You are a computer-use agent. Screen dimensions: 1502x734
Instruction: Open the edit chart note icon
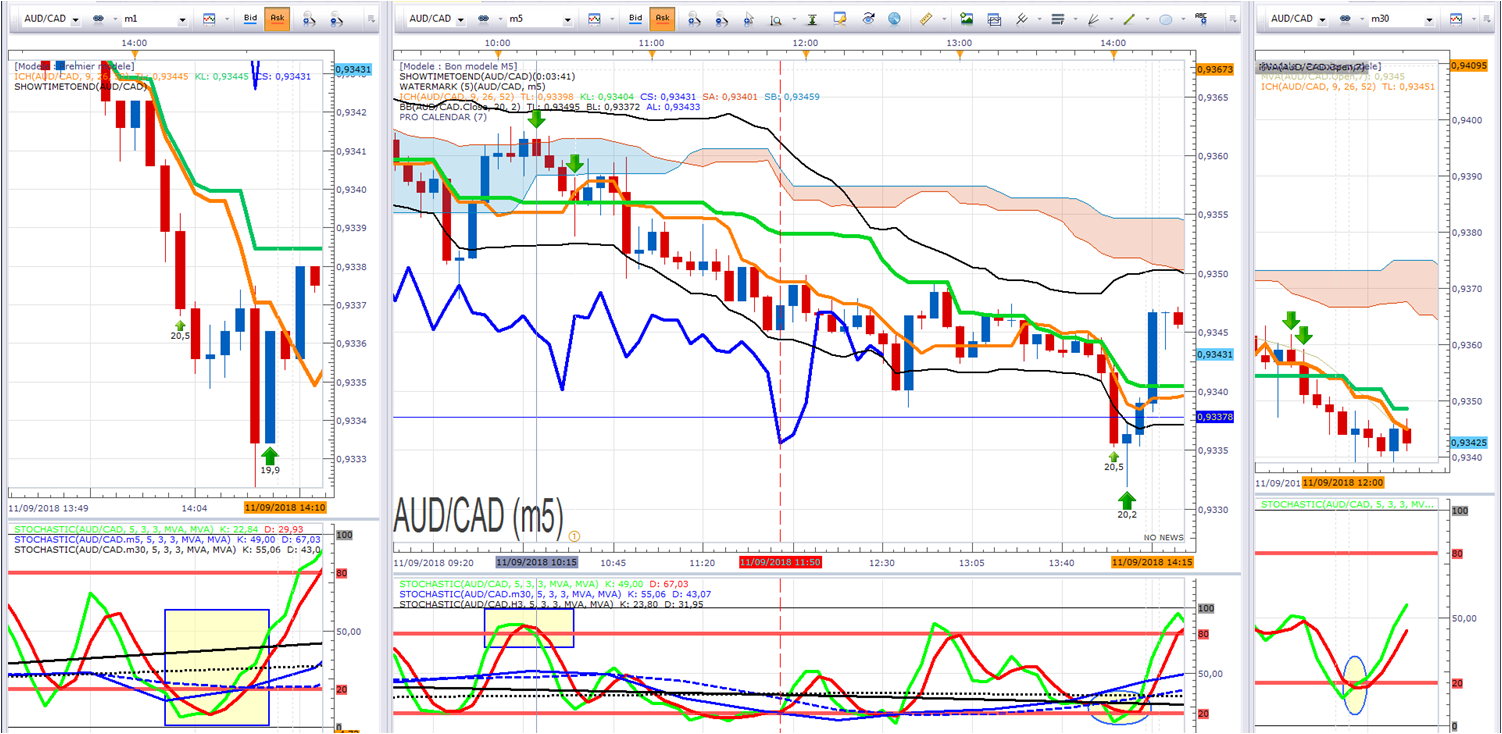pos(840,19)
